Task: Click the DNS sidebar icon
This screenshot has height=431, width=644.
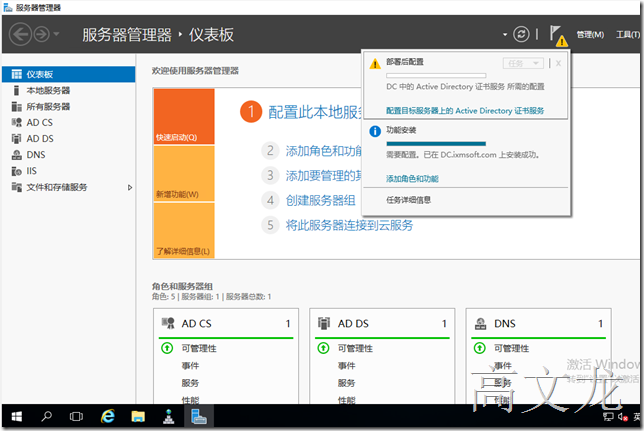Action: coord(16,155)
